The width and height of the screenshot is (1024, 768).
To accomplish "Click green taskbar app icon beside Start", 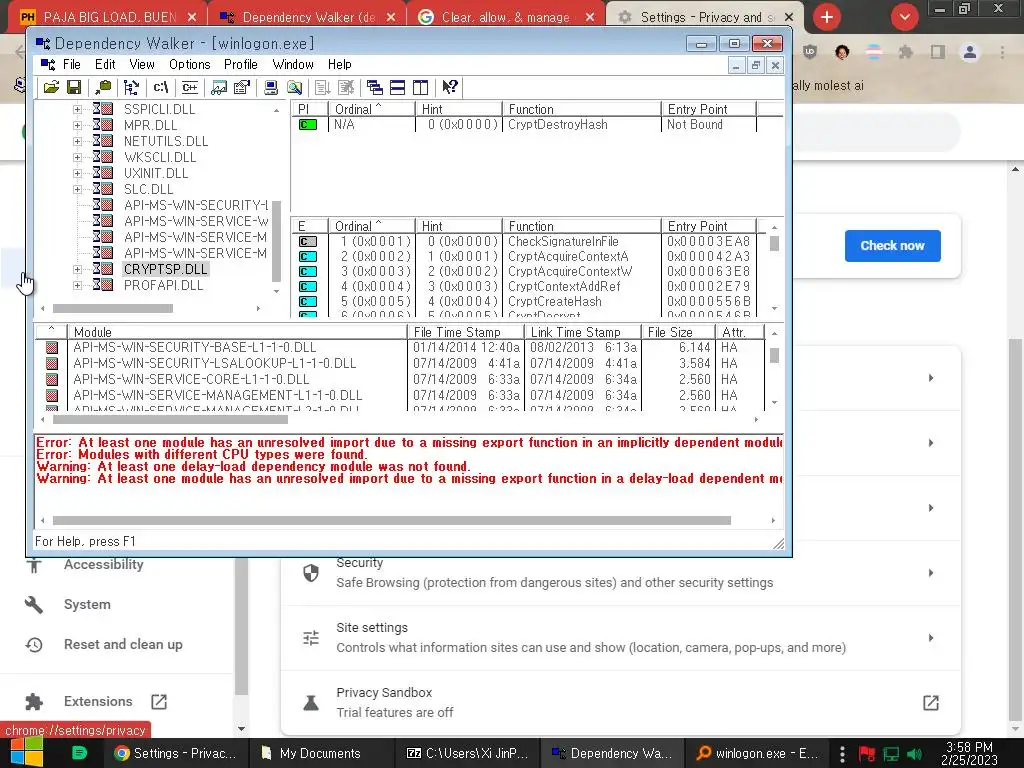I will 80,753.
